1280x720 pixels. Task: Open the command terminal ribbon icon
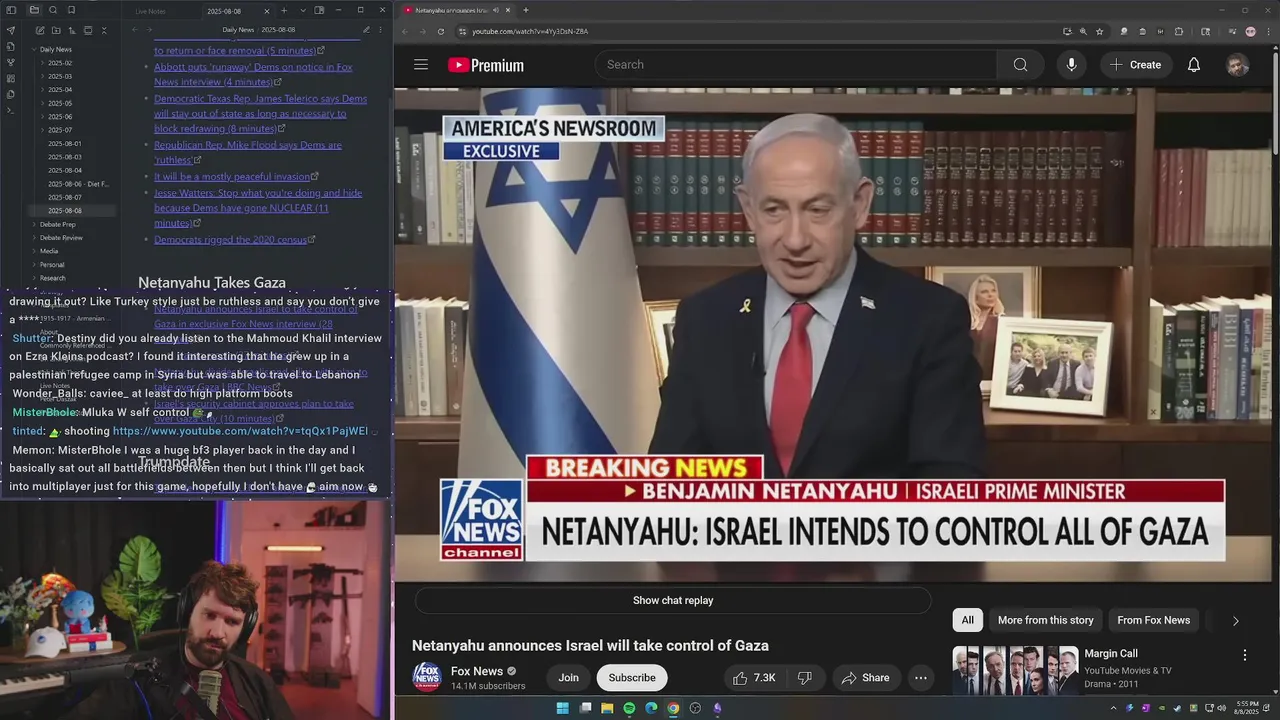point(11,110)
